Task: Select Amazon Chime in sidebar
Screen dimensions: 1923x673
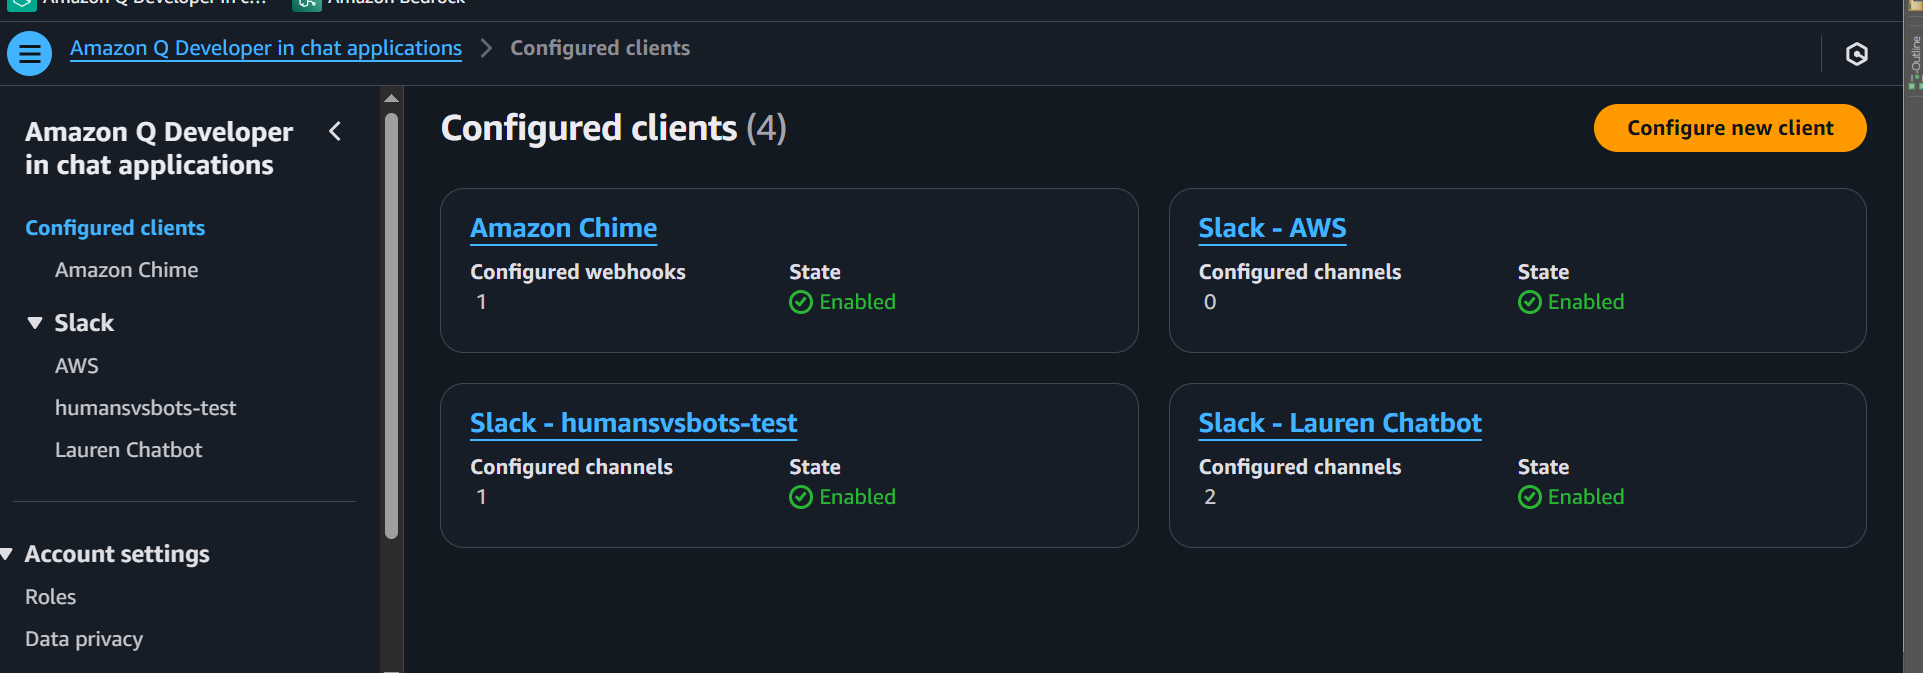Action: point(127,270)
